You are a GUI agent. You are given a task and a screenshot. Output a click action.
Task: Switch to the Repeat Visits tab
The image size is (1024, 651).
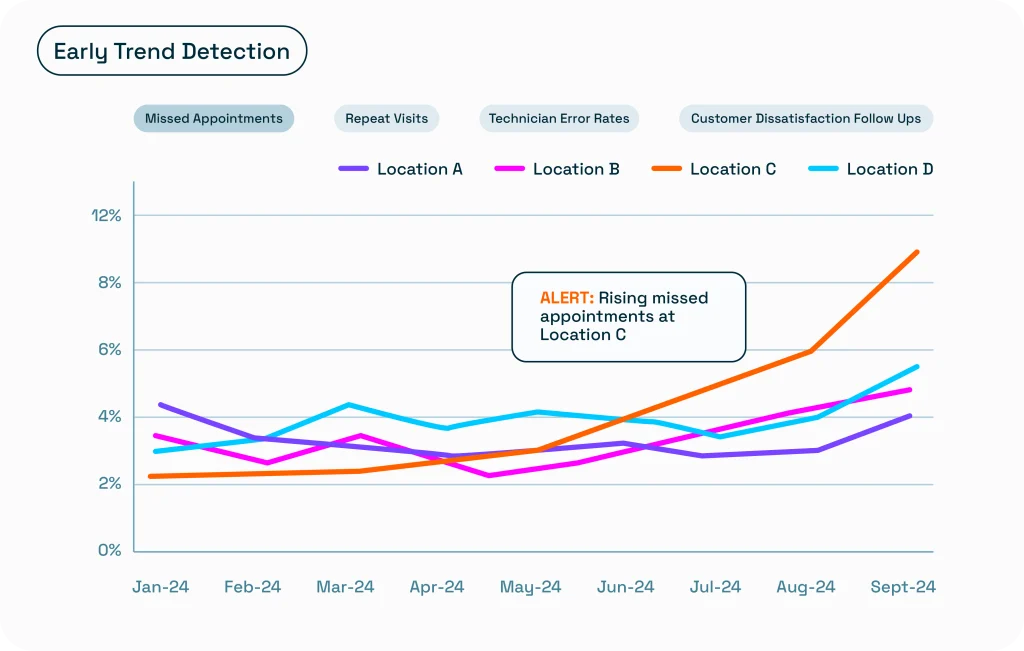point(386,118)
